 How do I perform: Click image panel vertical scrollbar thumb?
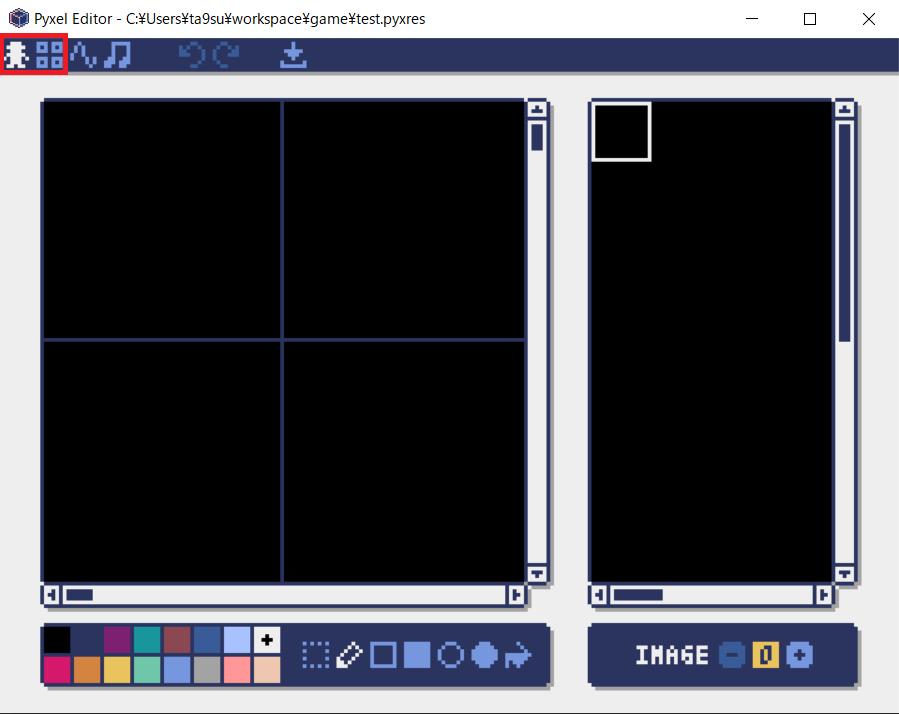[845, 232]
